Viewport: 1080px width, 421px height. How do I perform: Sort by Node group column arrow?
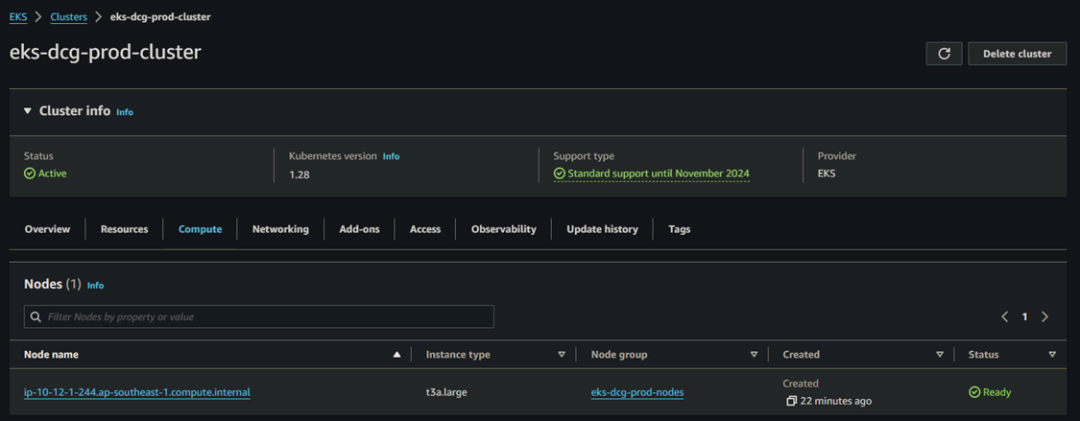pos(754,354)
